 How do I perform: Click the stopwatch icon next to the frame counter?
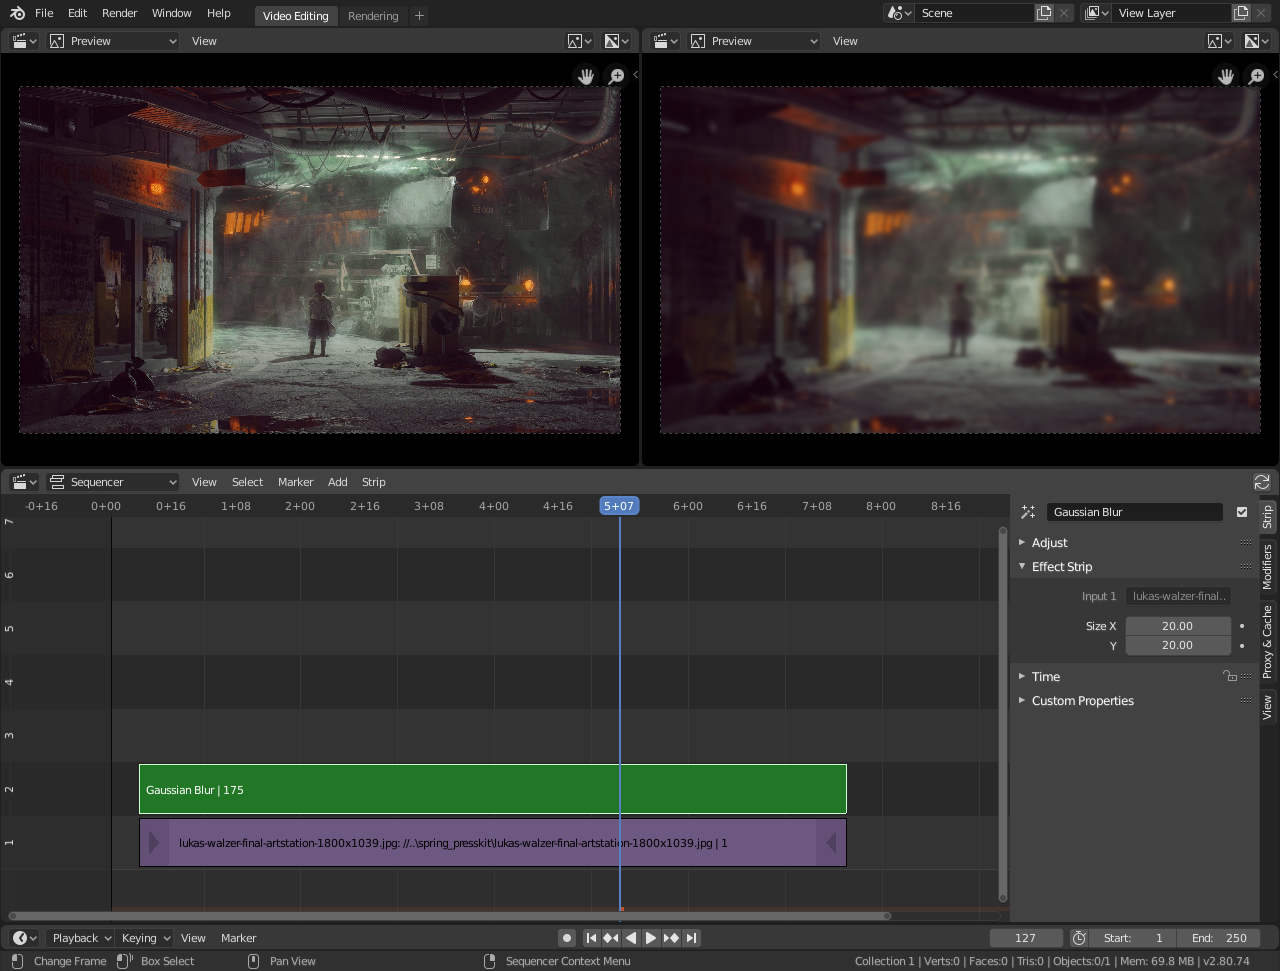click(1078, 938)
